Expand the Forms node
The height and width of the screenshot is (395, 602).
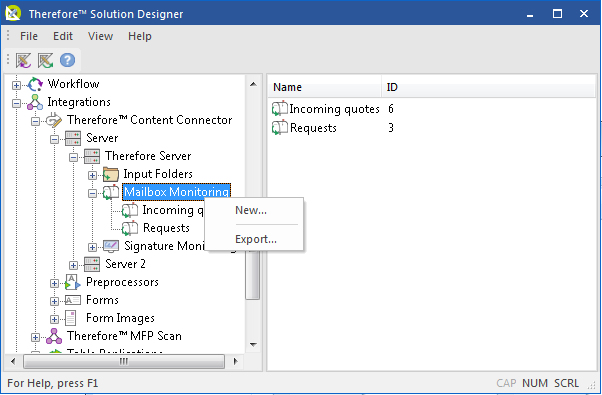tap(54, 301)
